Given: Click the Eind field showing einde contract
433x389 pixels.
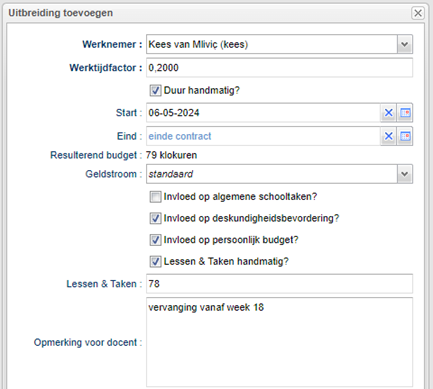Looking at the screenshot, I should (263, 136).
